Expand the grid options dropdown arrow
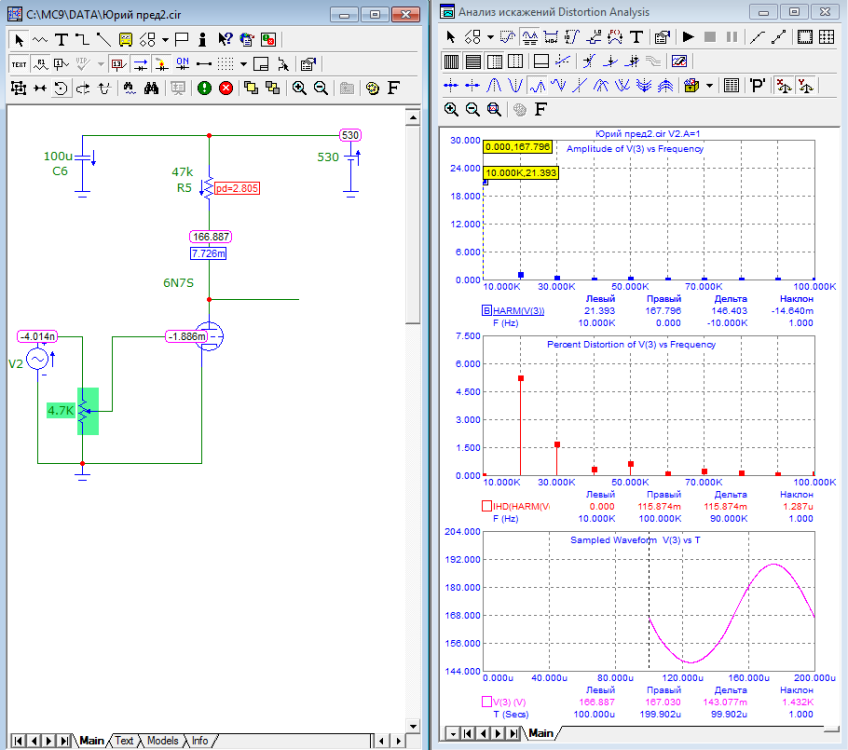Screen dimensions: 848x750 243,64
